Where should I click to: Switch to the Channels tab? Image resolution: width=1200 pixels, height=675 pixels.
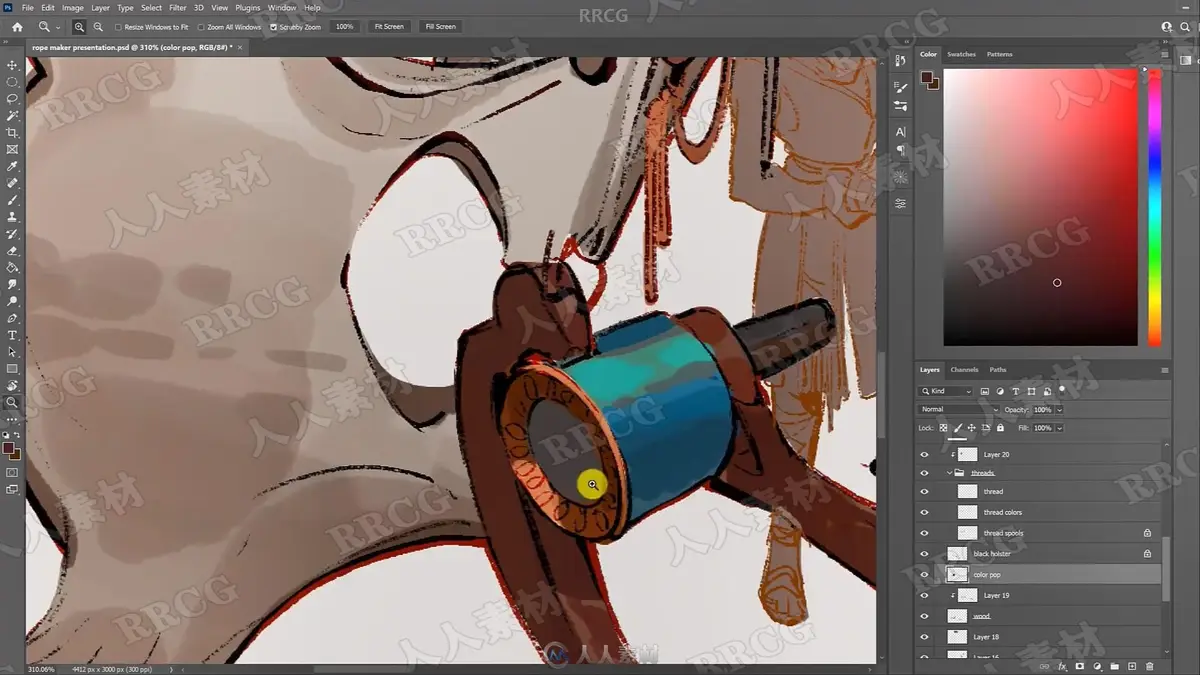coord(964,370)
